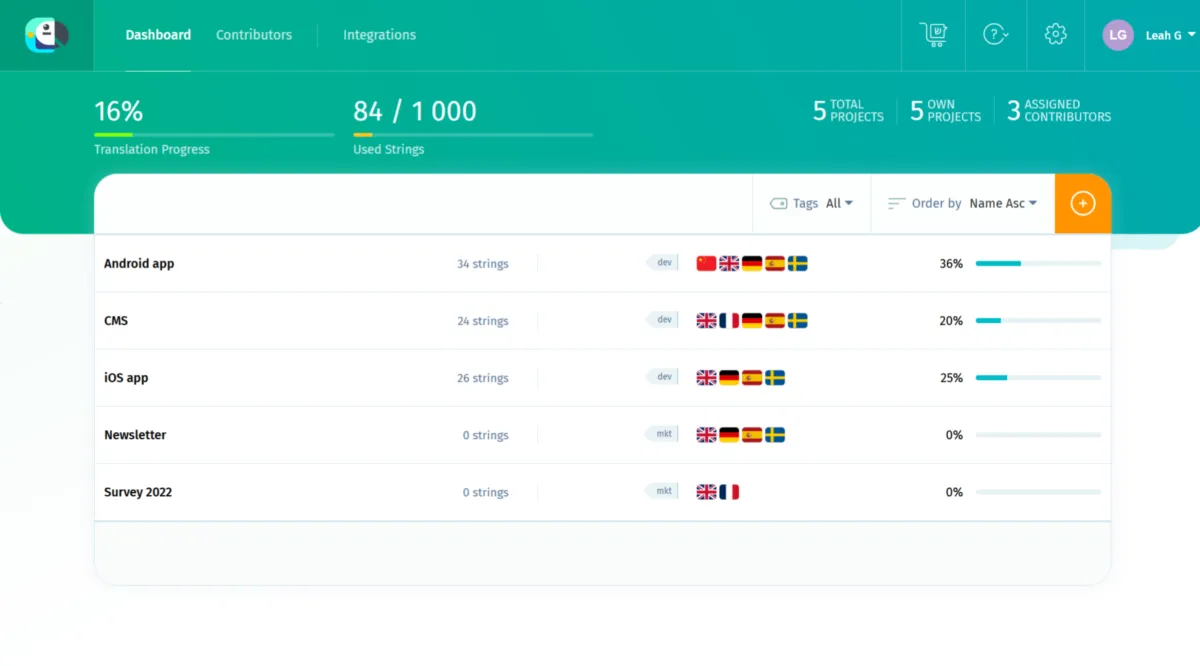The width and height of the screenshot is (1200, 666).
Task: Open the Integrations tab
Action: [379, 35]
